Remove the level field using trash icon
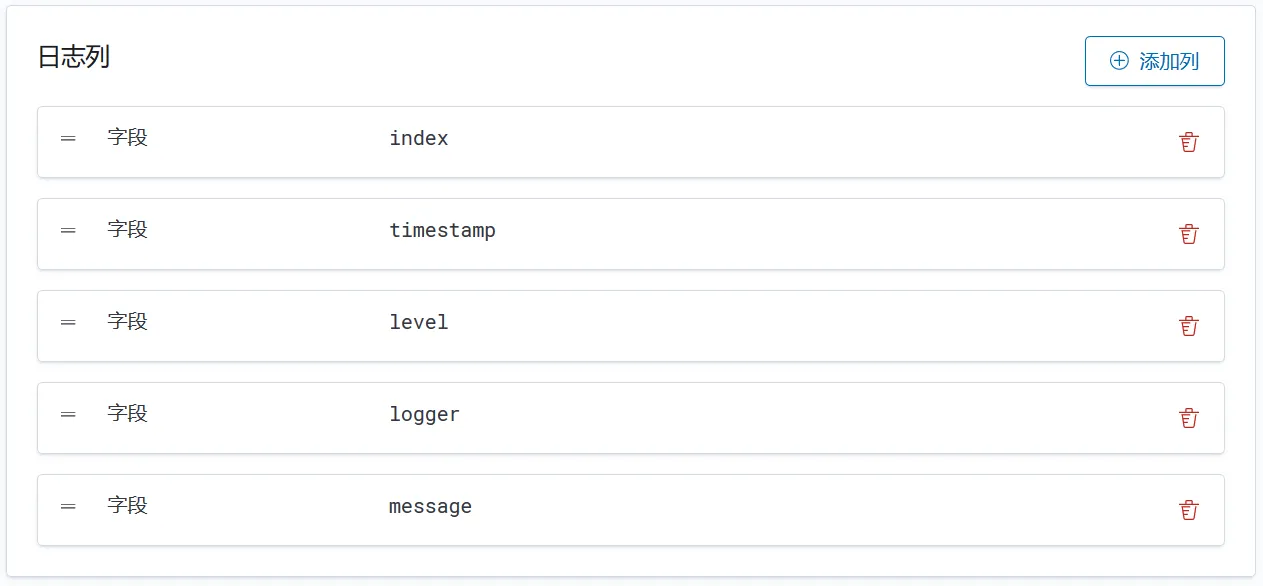 1188,326
